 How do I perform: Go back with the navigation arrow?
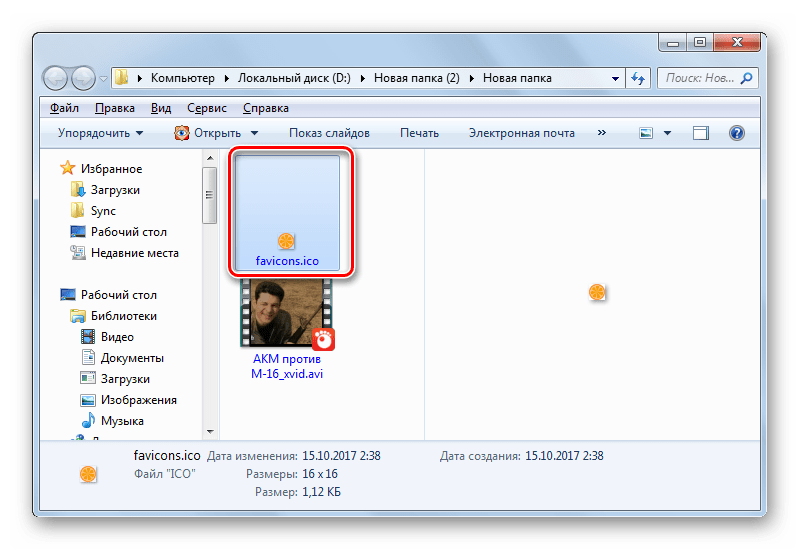tap(56, 78)
